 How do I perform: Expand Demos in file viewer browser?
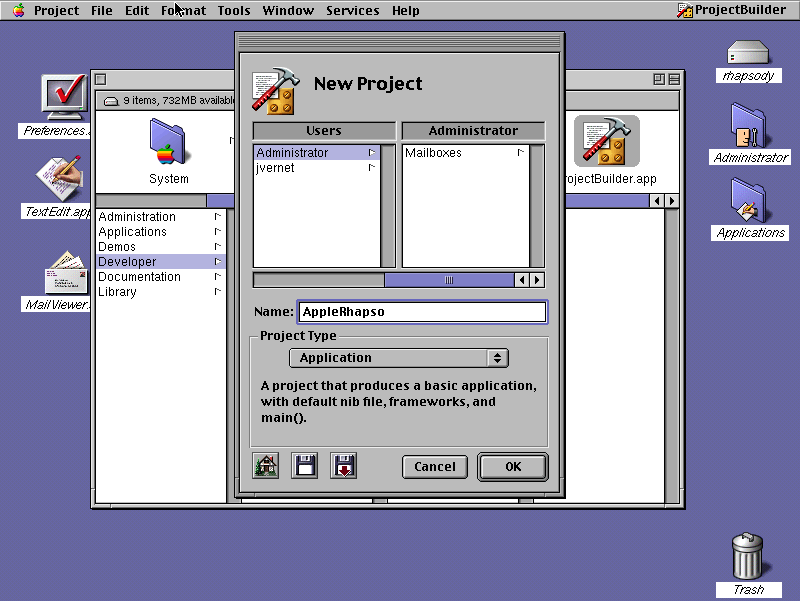(217, 246)
